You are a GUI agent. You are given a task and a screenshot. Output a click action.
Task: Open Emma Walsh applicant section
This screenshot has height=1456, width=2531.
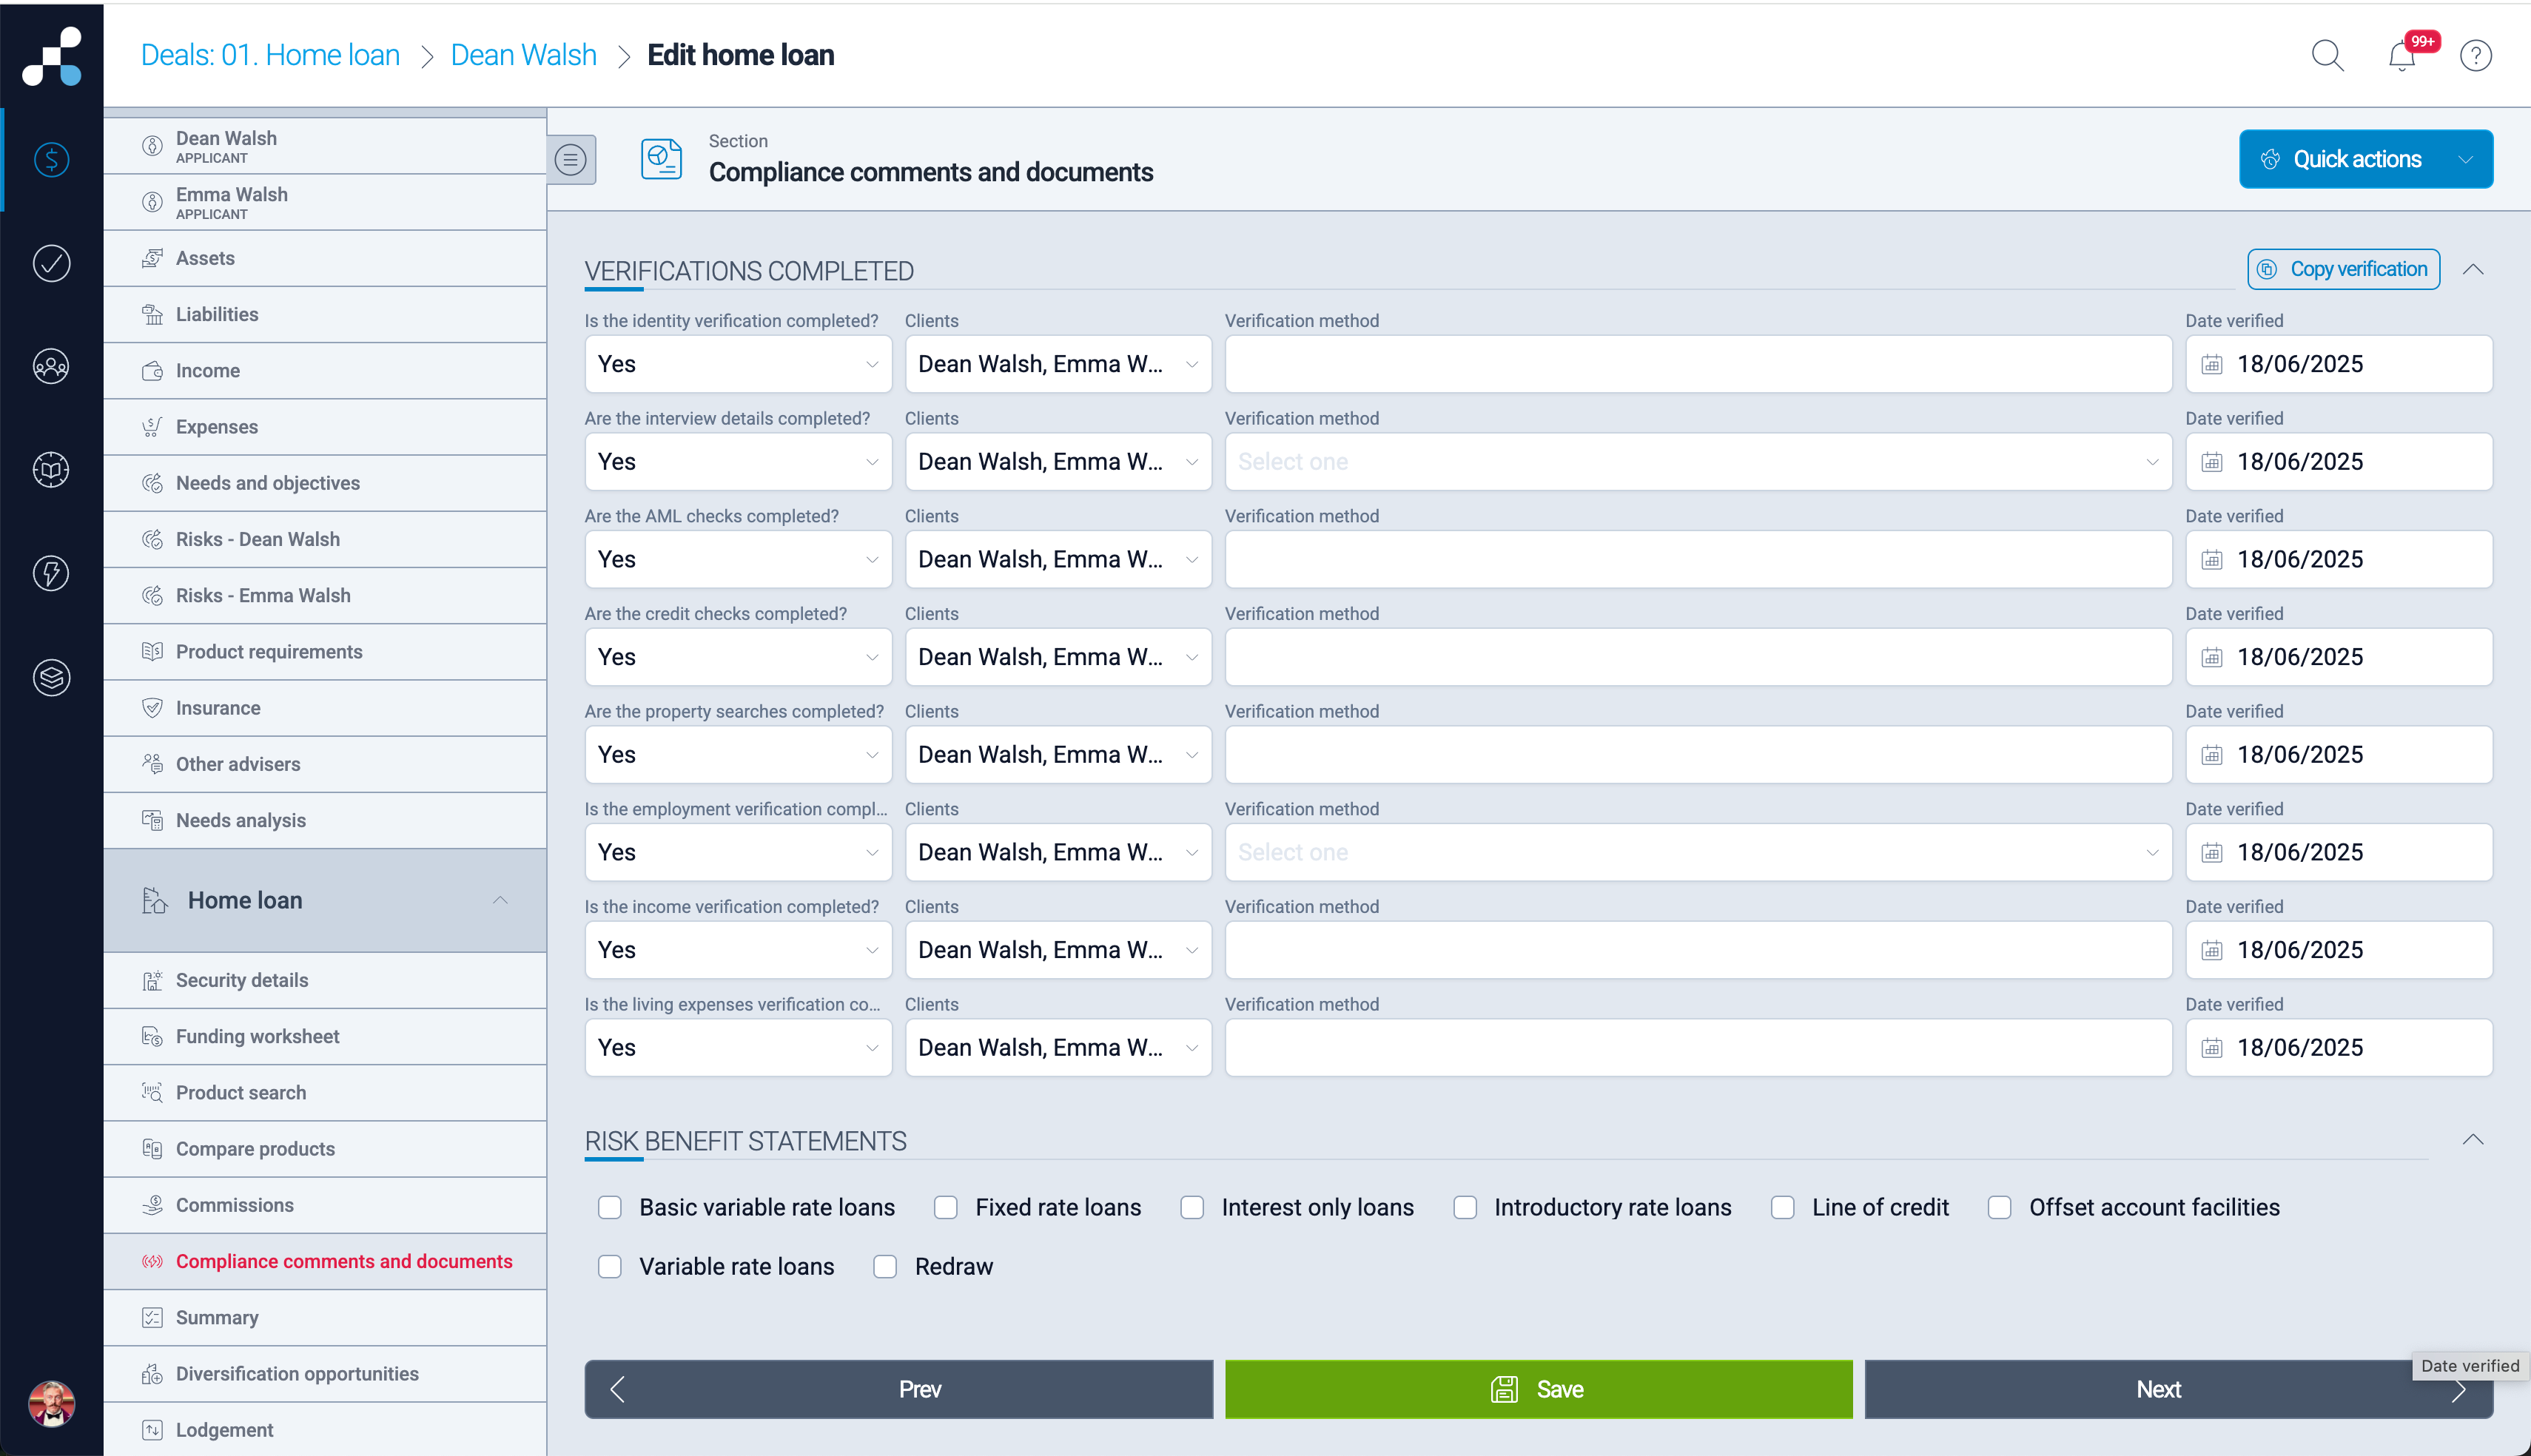click(x=325, y=202)
